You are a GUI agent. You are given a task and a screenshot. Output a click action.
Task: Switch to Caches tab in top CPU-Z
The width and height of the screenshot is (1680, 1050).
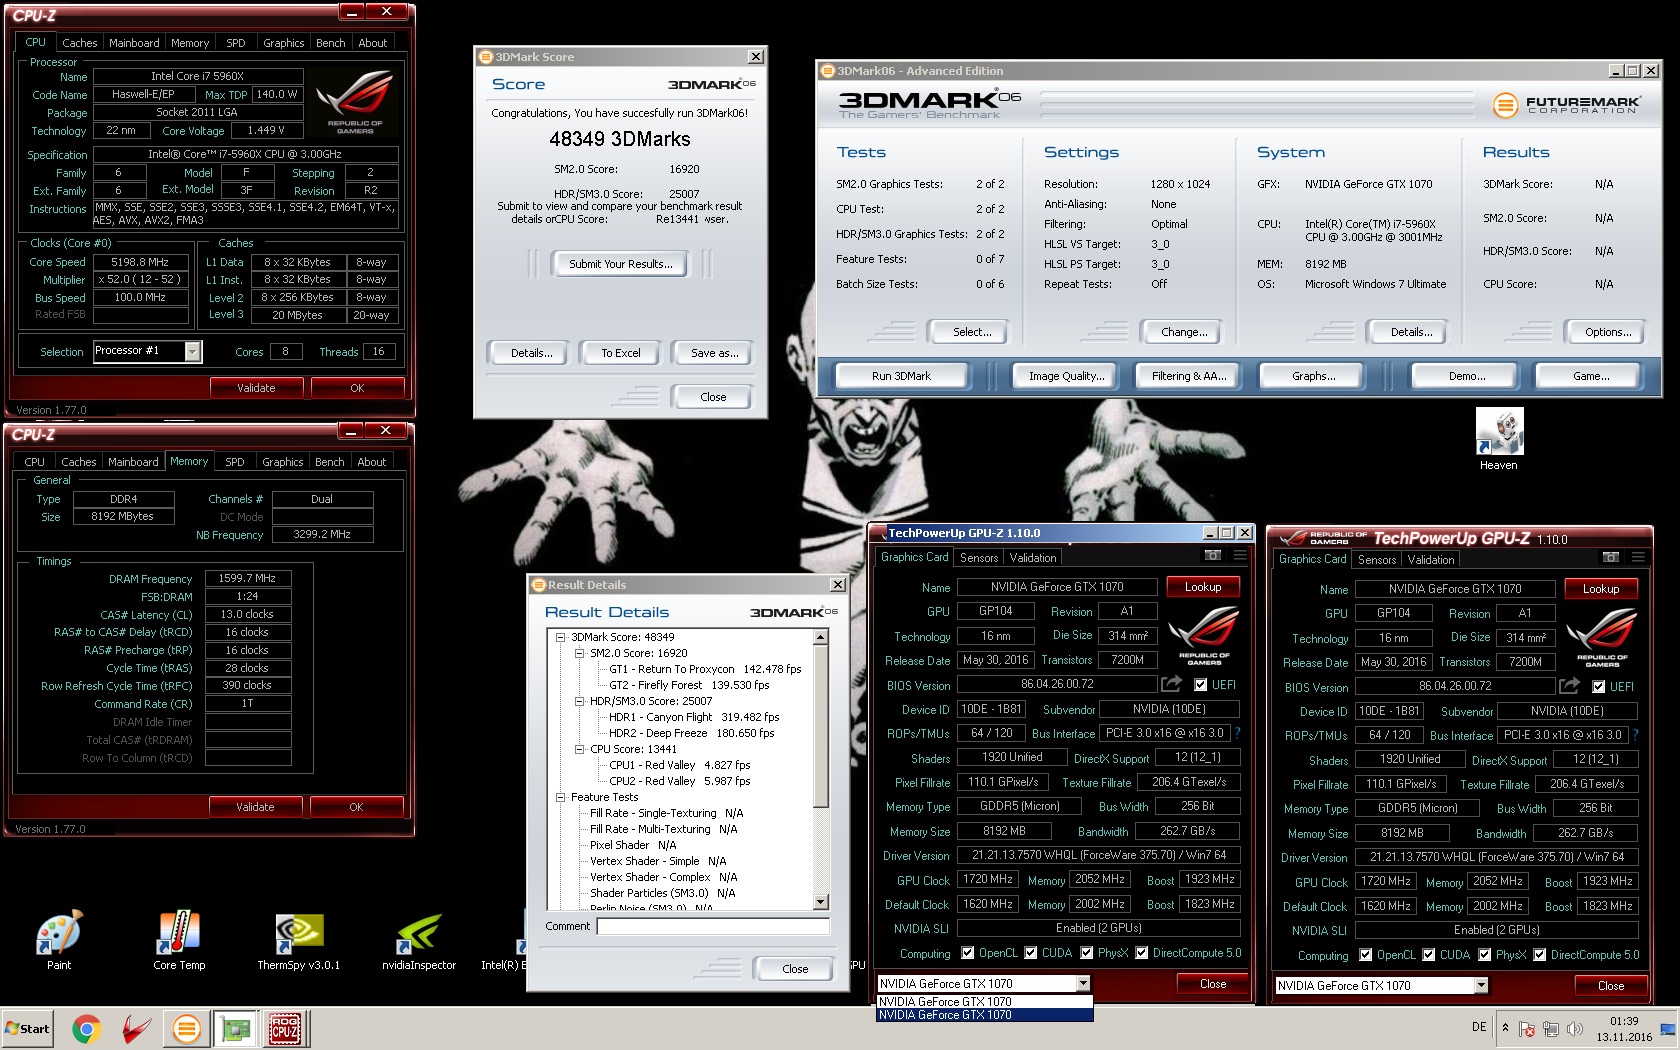point(79,43)
